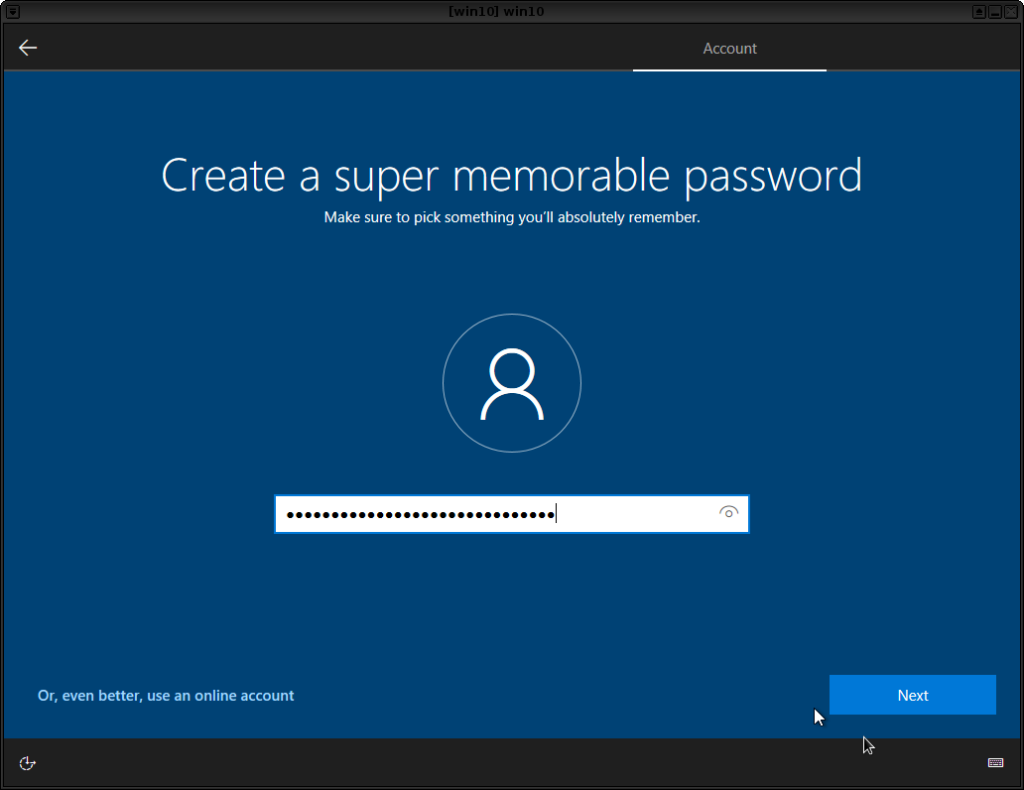Open the on-screen keyboard icon

click(x=995, y=763)
